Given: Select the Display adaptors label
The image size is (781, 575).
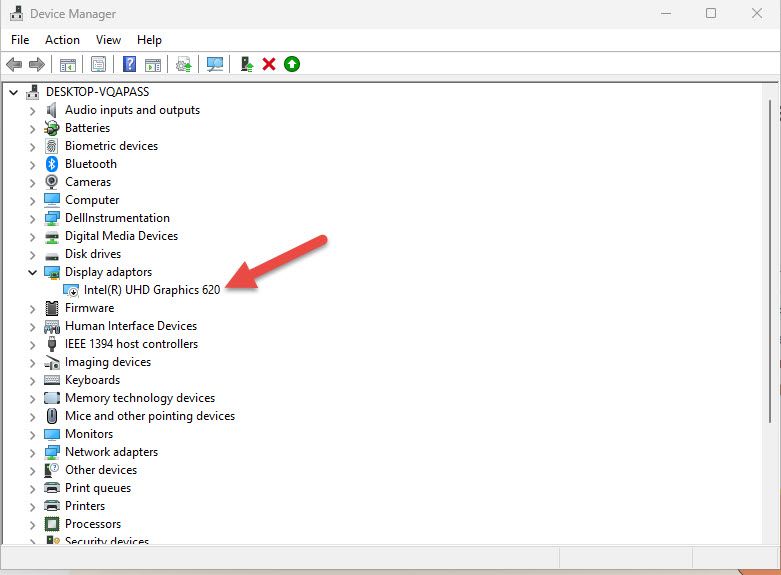Looking at the screenshot, I should point(108,272).
